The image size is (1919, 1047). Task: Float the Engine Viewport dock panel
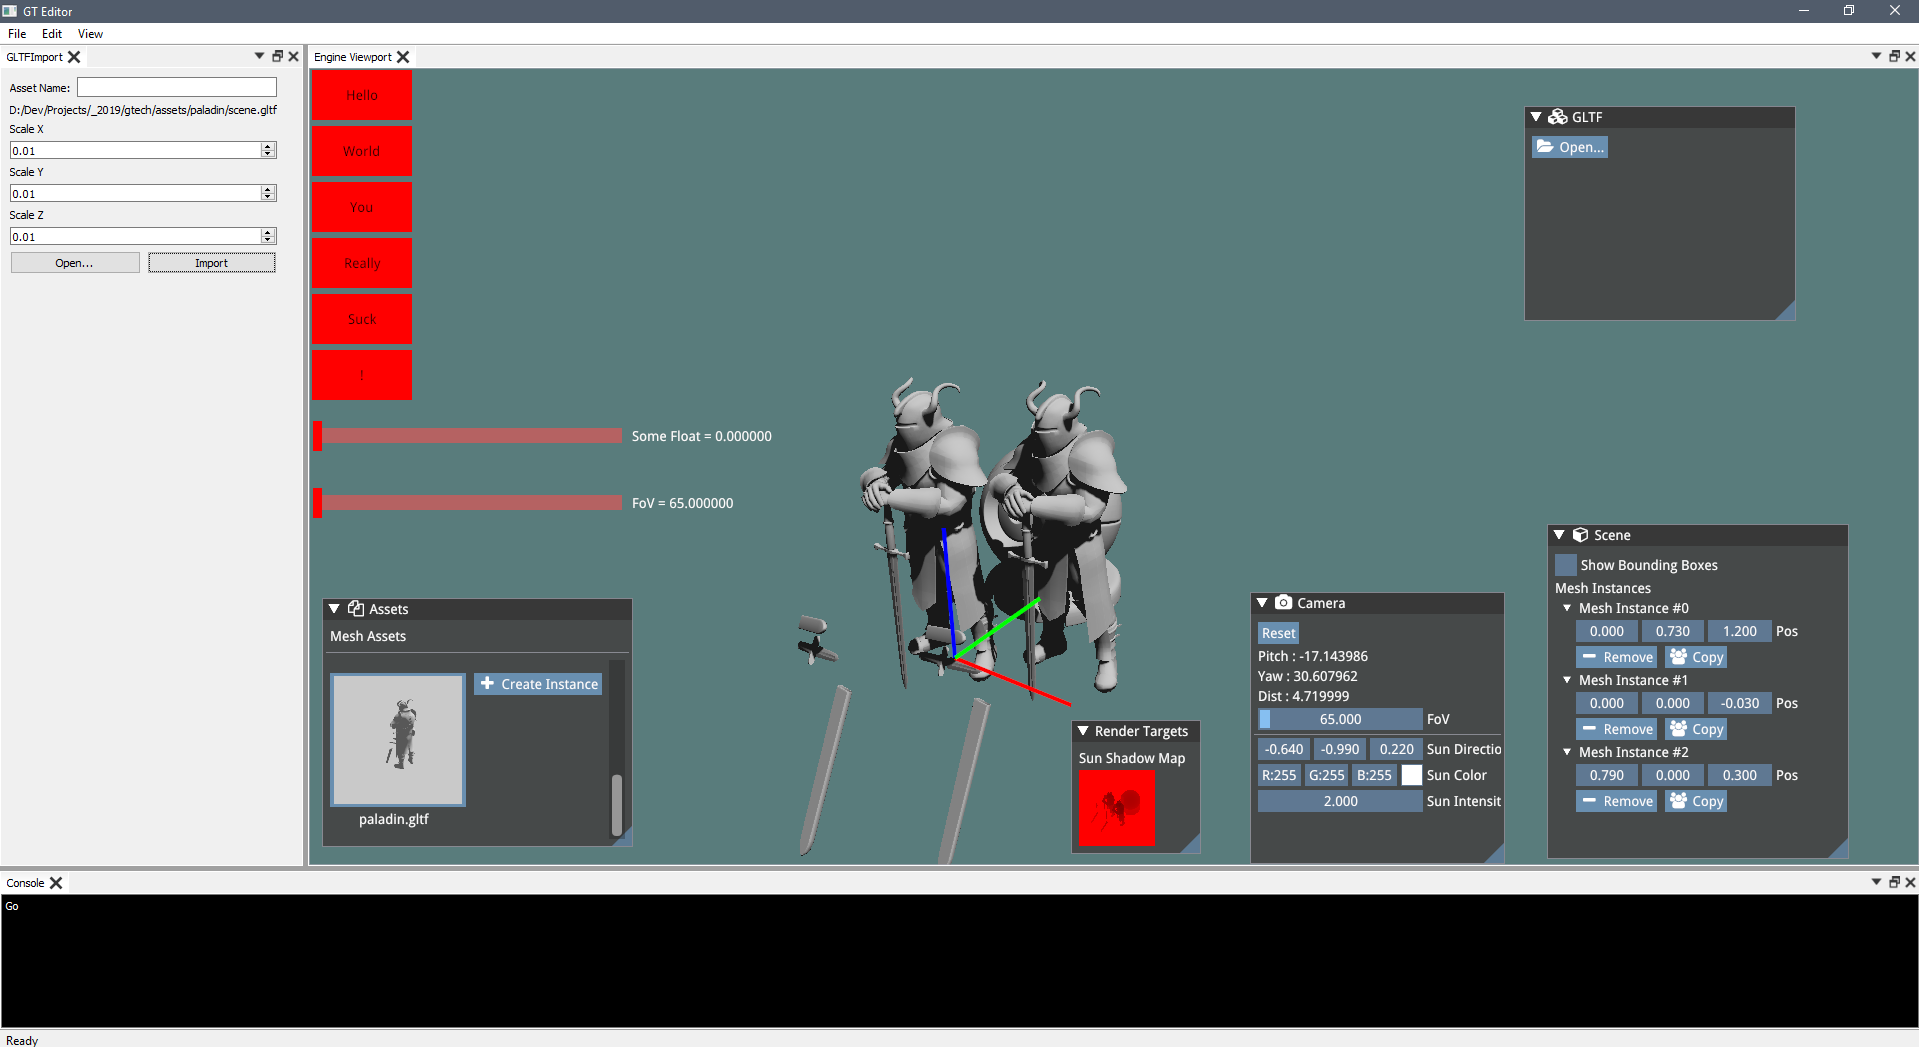click(1893, 56)
